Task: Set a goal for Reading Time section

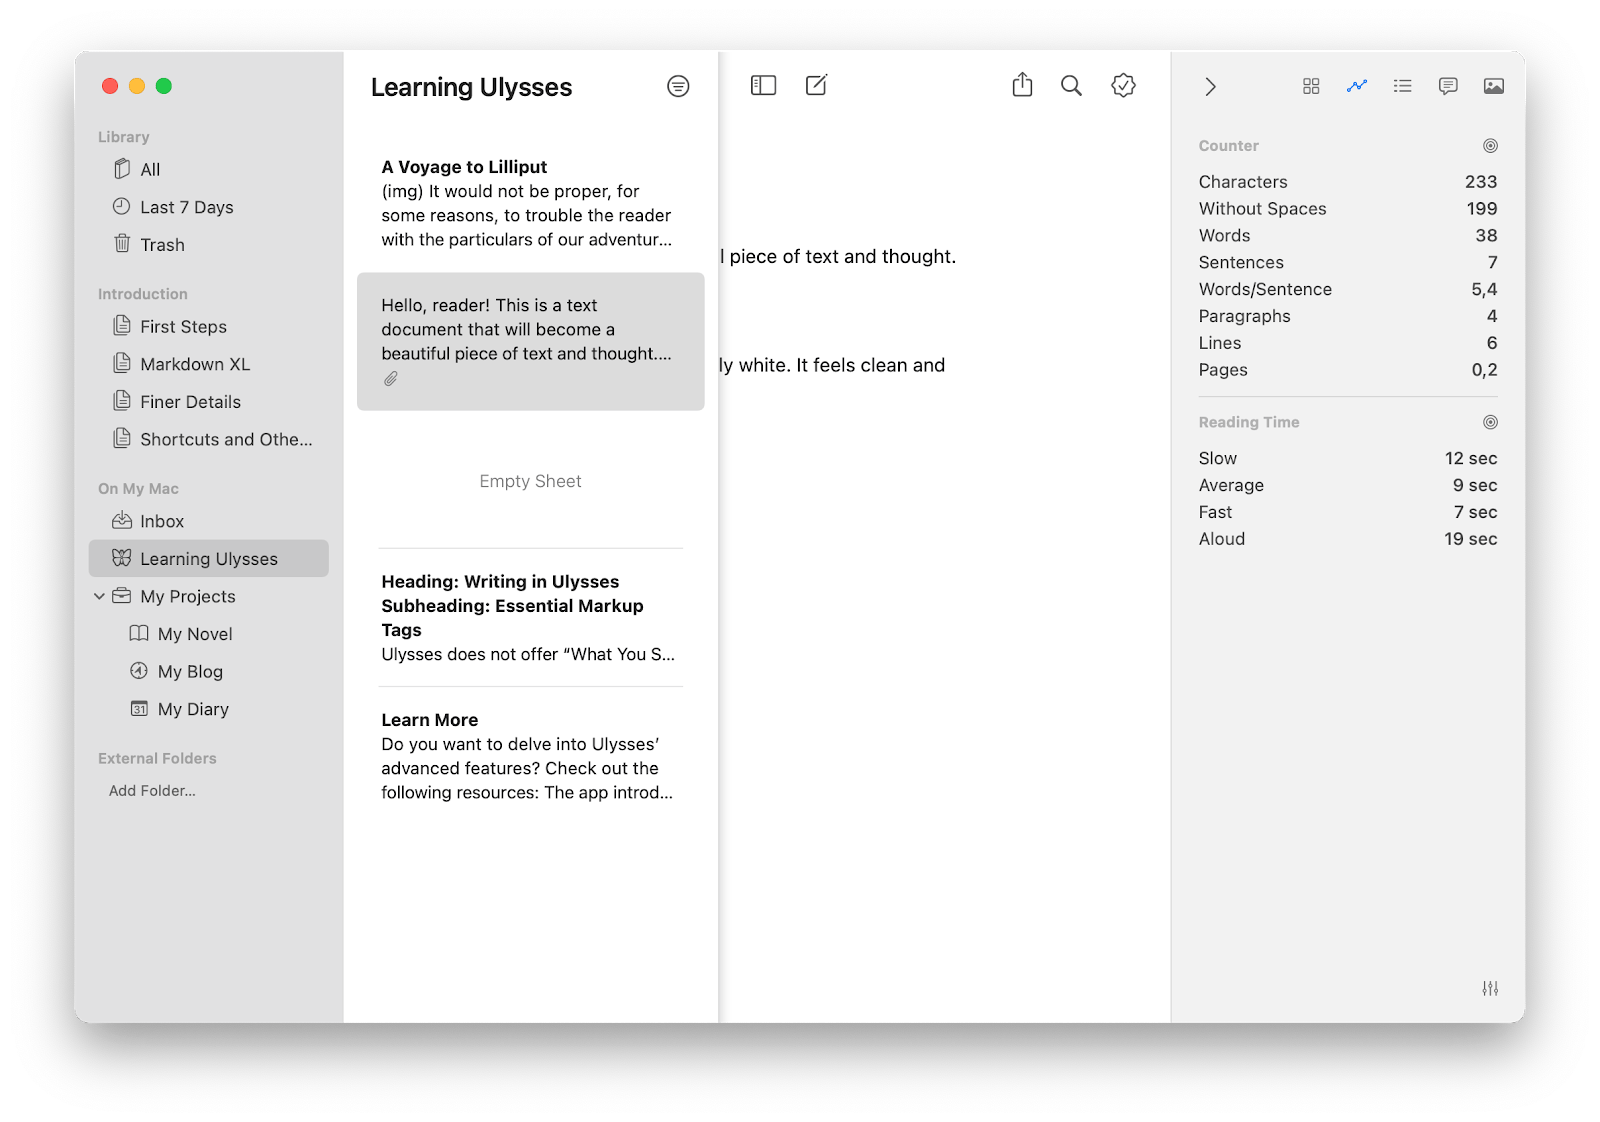Action: coord(1490,422)
